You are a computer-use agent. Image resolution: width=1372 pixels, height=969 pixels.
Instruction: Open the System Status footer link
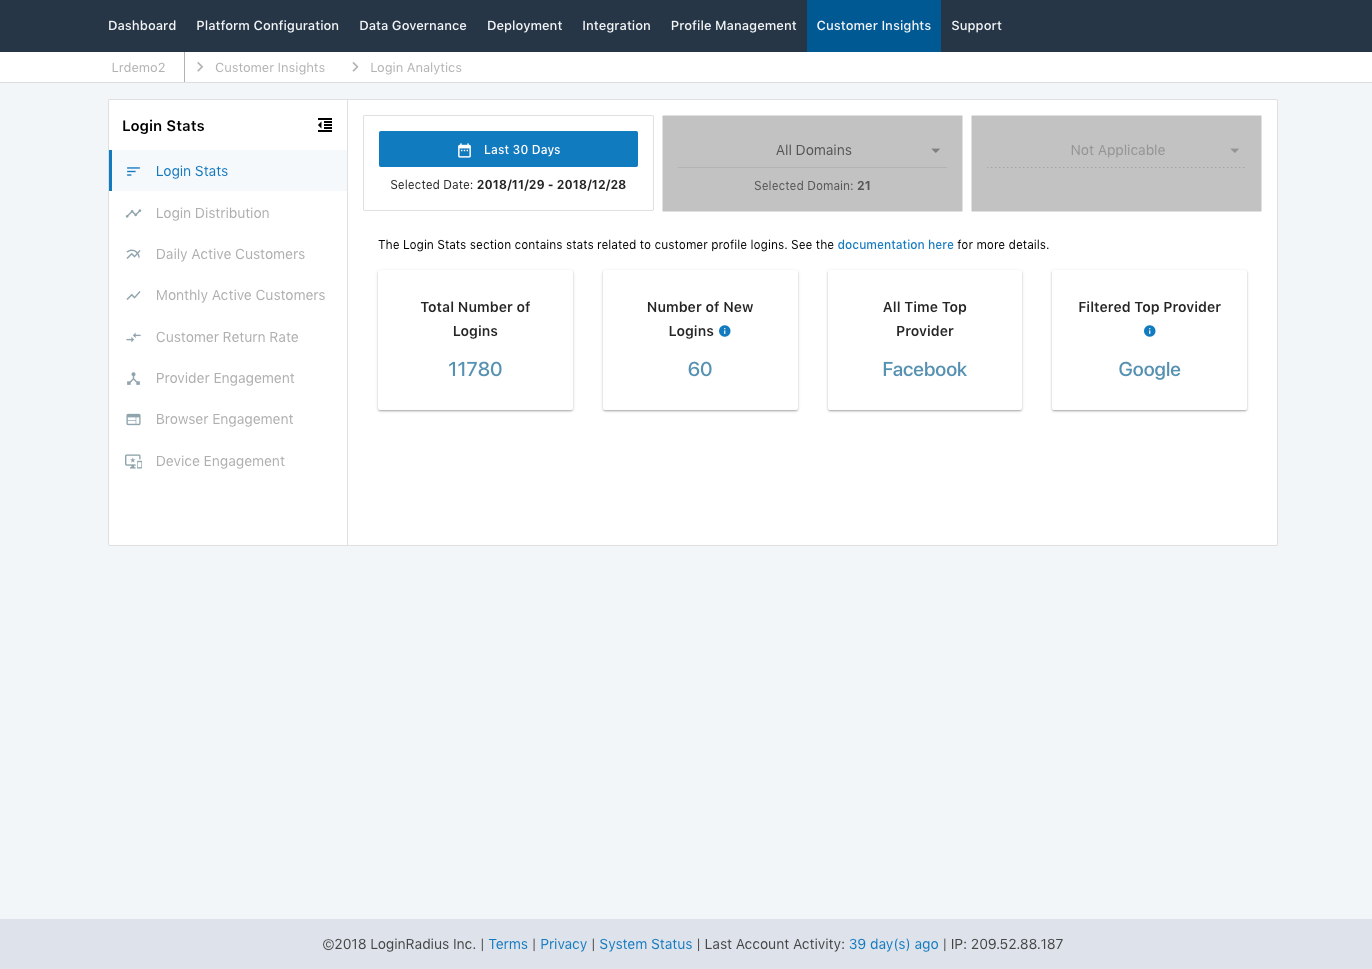tap(646, 944)
